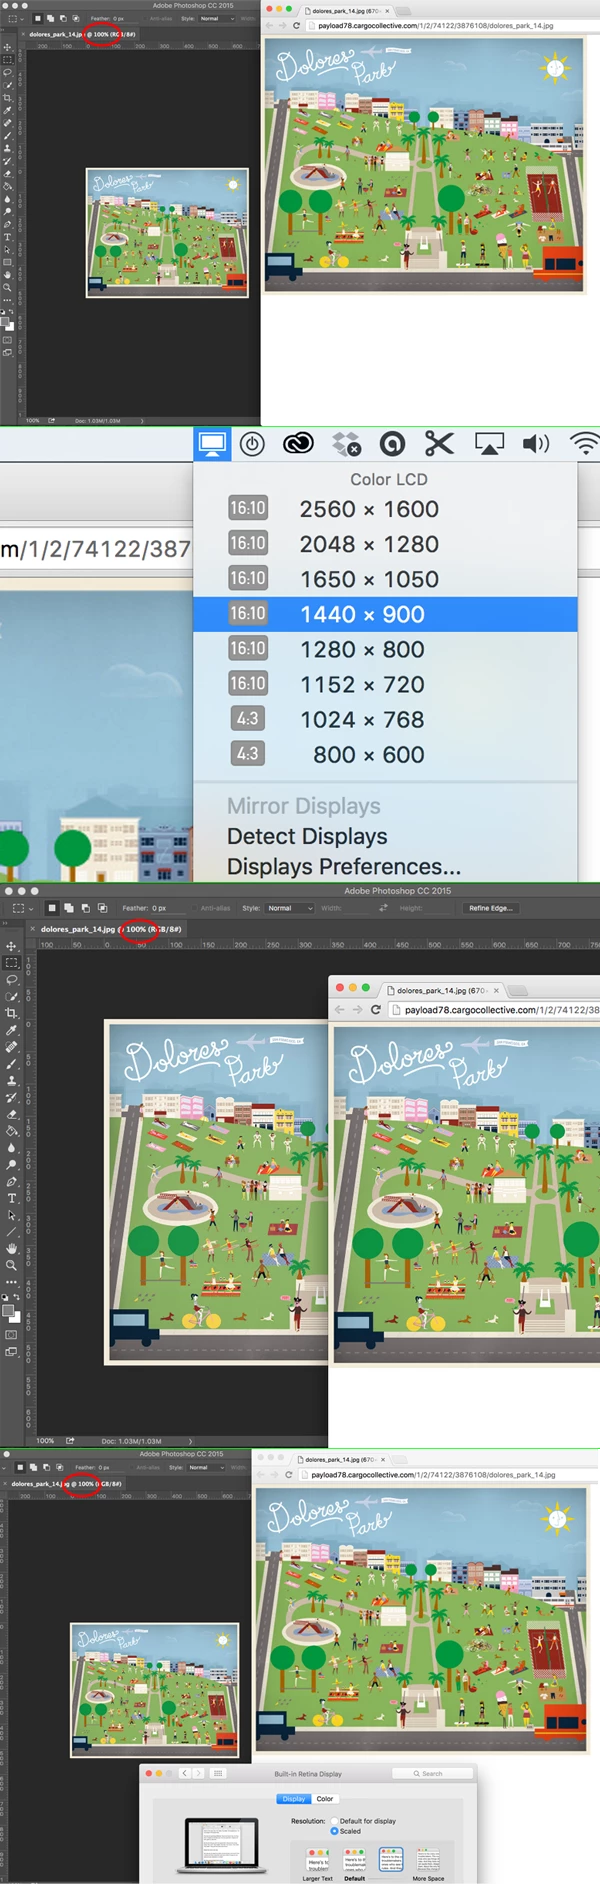Choose 1024 × 768 resolution
The height and width of the screenshot is (1895, 600).
coord(385,719)
